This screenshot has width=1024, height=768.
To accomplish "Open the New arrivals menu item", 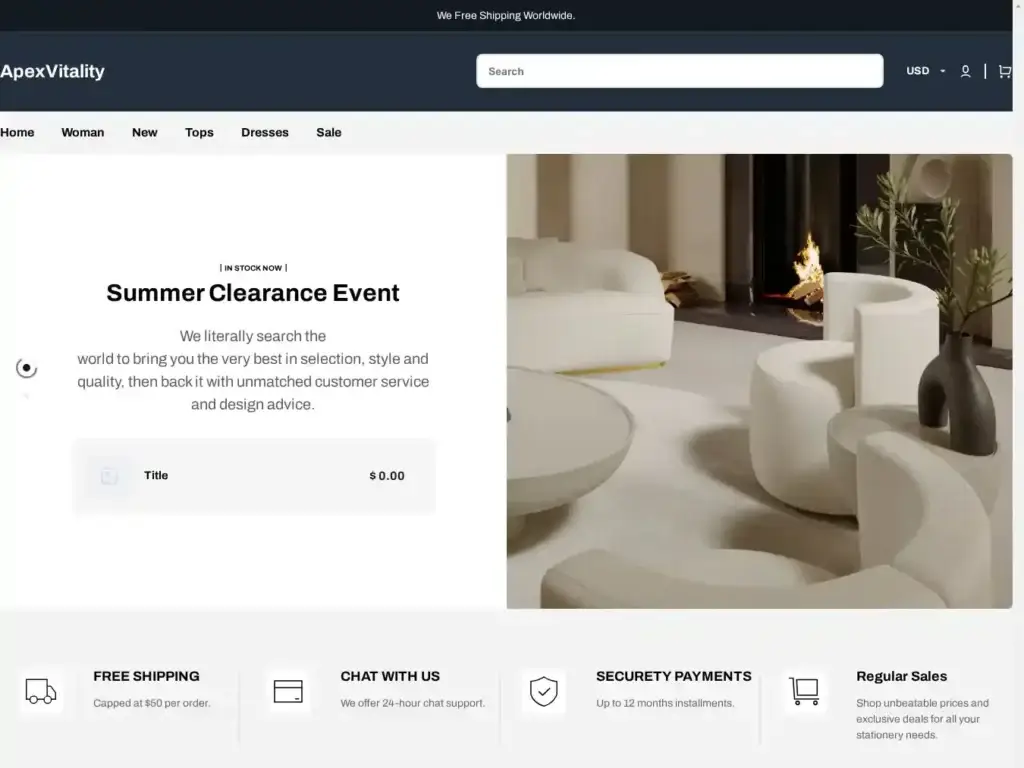I will coord(144,132).
